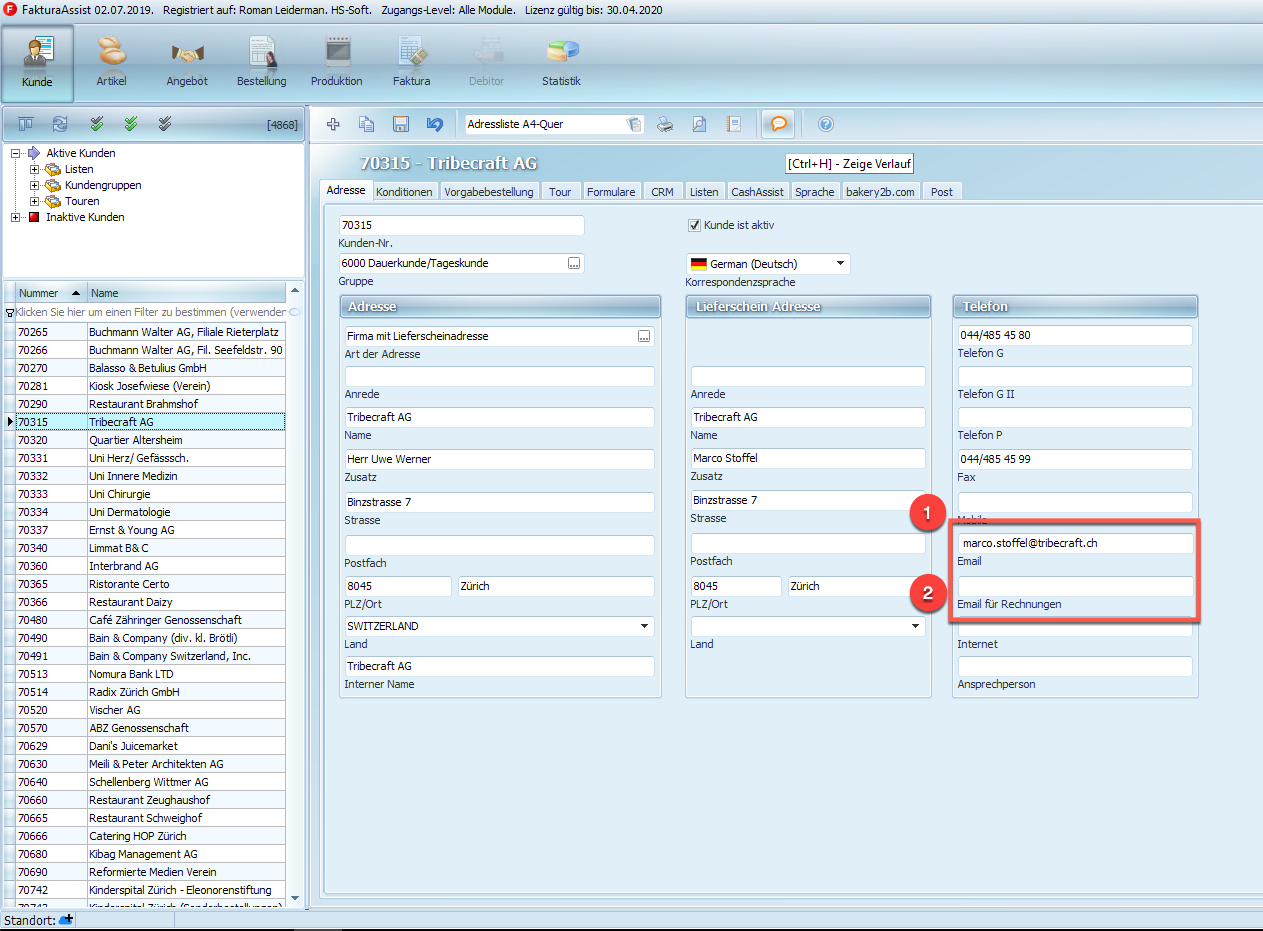This screenshot has width=1263, height=931.
Task: Open the Bestellung module
Action: [x=261, y=63]
